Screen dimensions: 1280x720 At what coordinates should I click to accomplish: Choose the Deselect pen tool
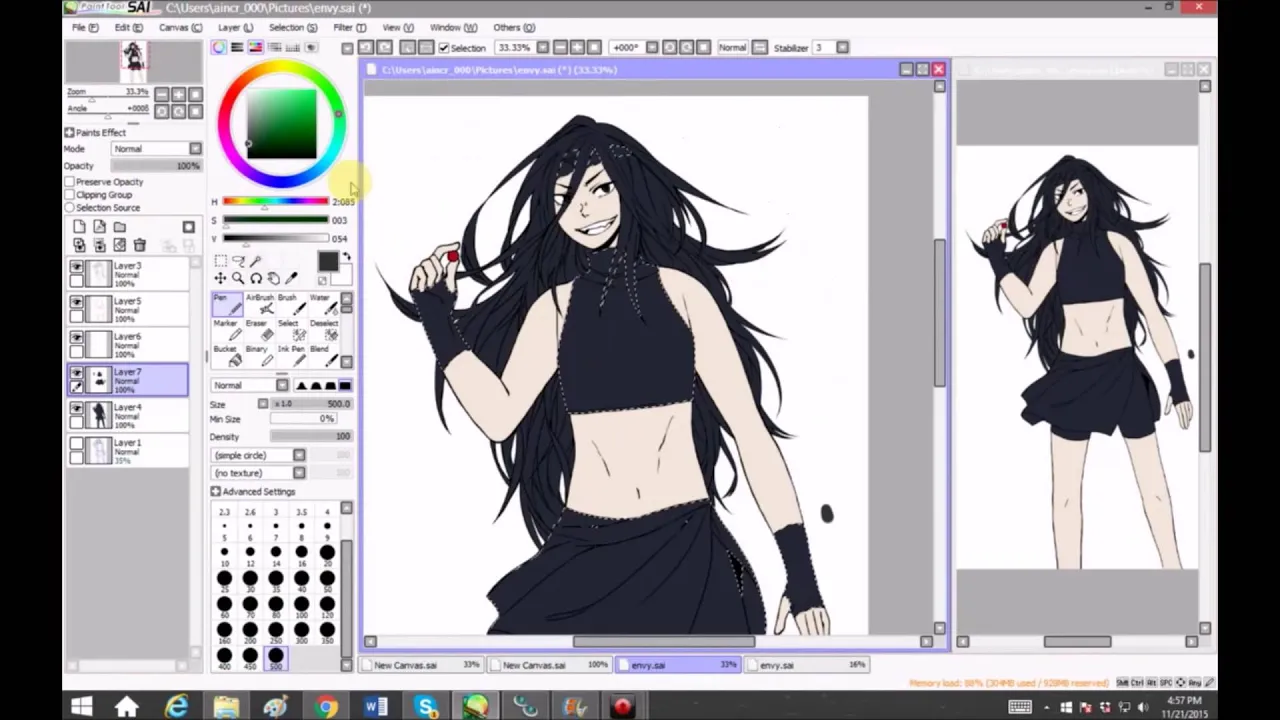tap(322, 329)
